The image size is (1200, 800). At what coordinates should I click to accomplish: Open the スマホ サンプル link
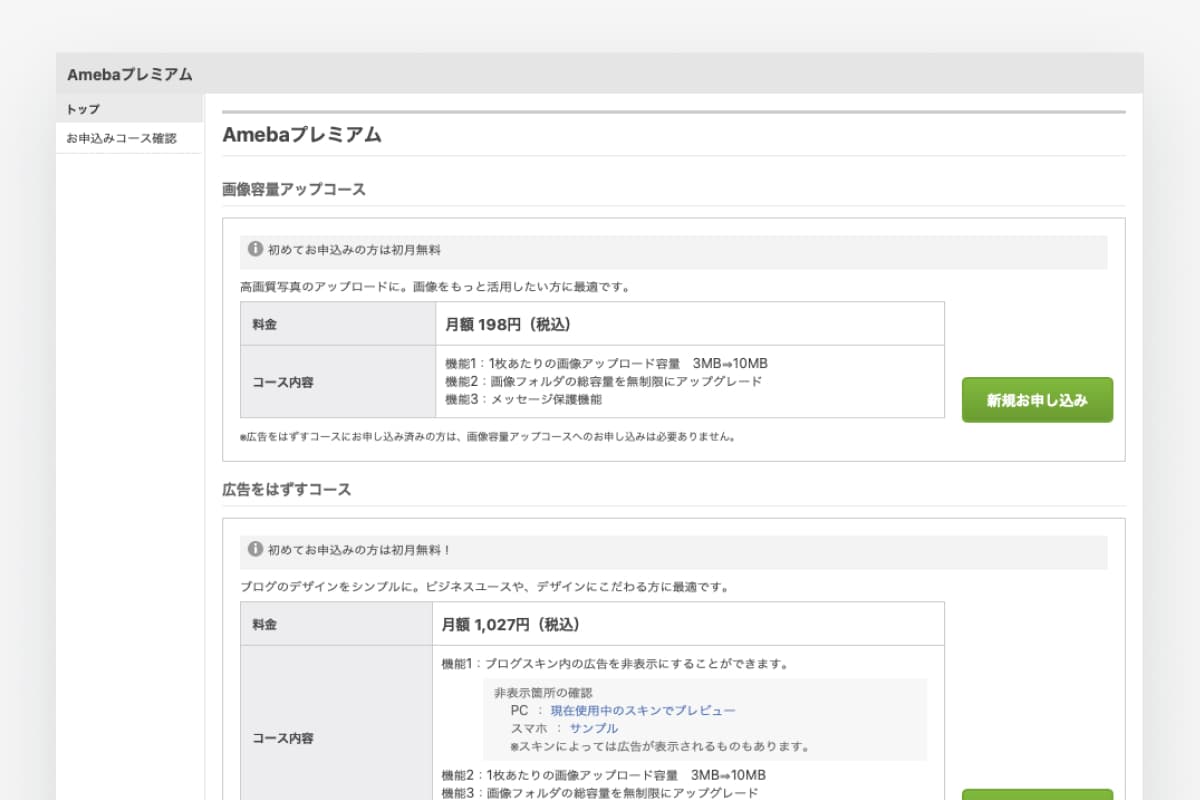tap(594, 728)
